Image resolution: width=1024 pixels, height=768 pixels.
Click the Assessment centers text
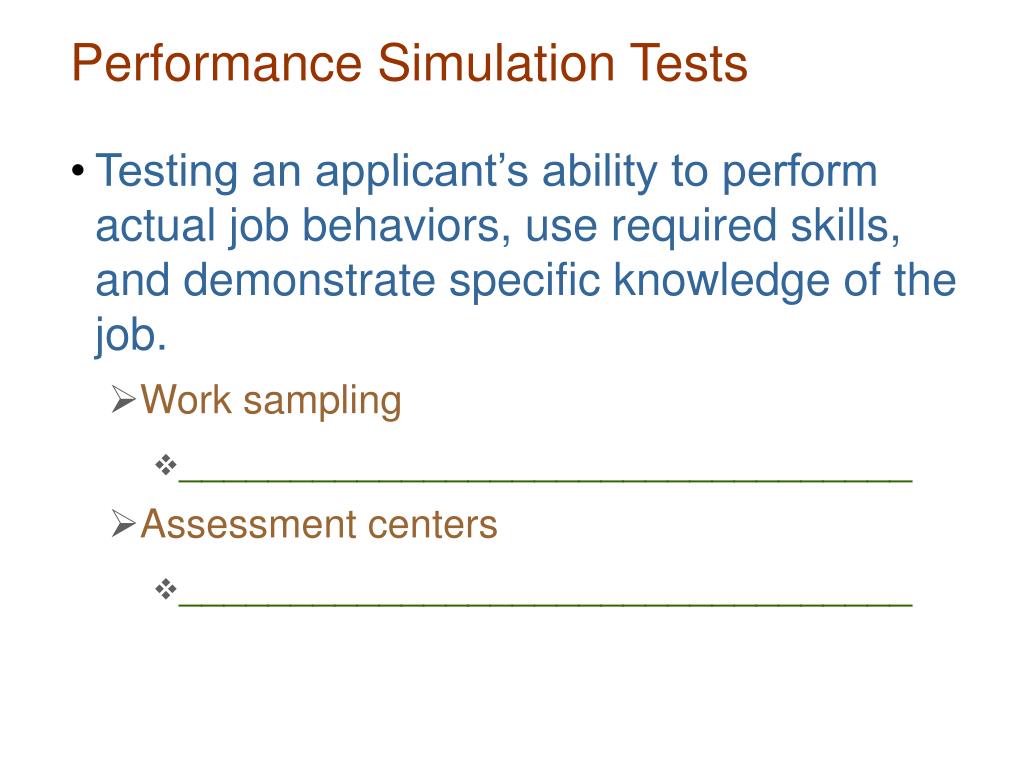click(x=319, y=524)
